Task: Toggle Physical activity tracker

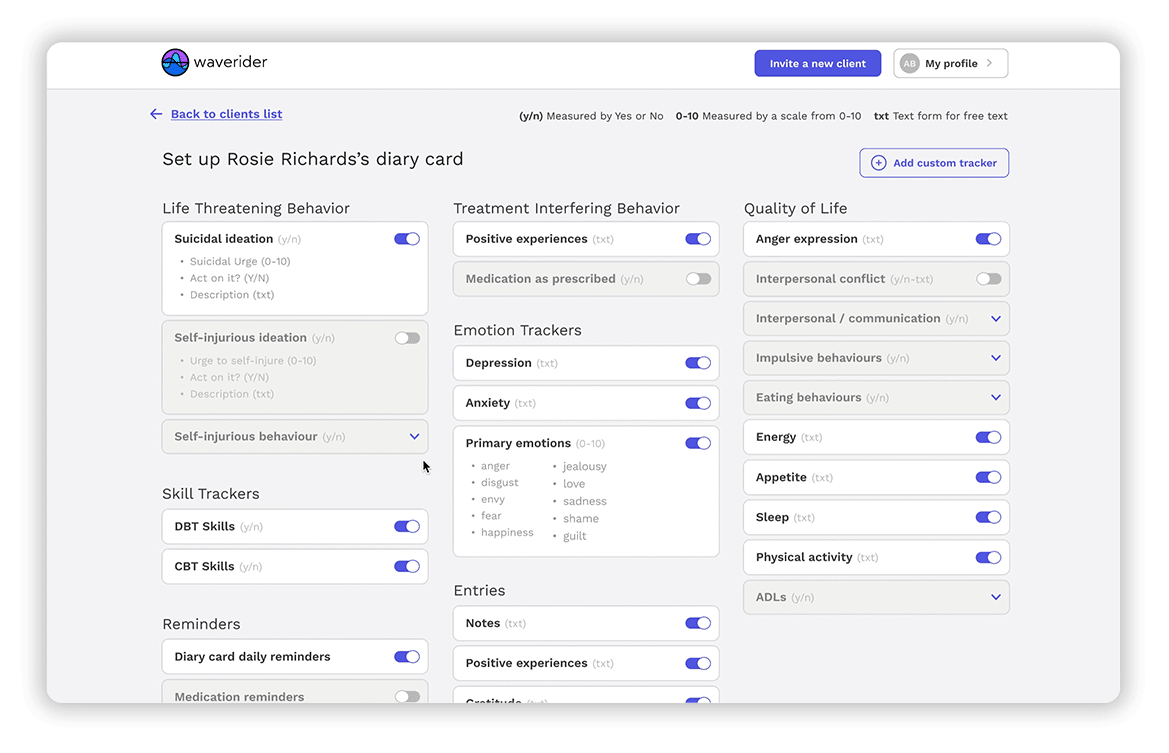Action: [x=988, y=558]
